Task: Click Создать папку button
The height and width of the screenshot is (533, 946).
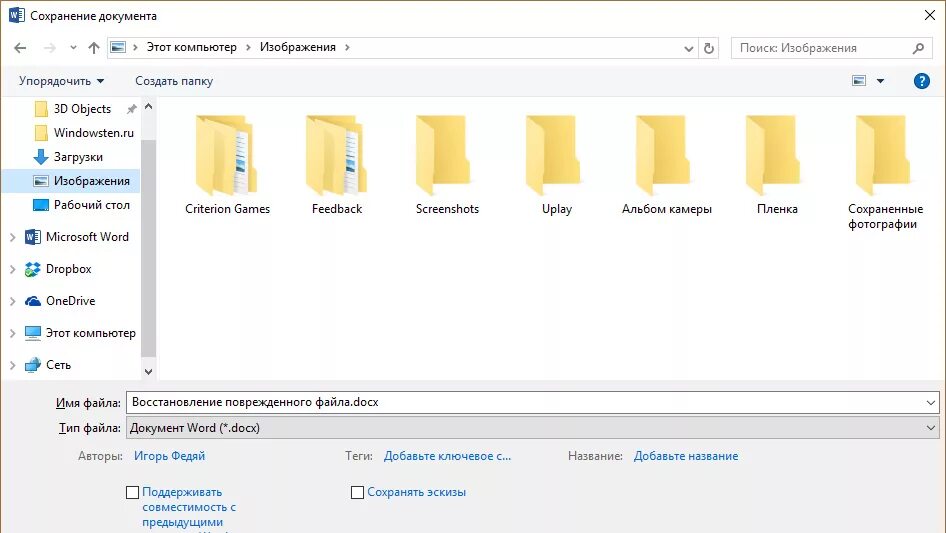Action: pyautogui.click(x=174, y=81)
